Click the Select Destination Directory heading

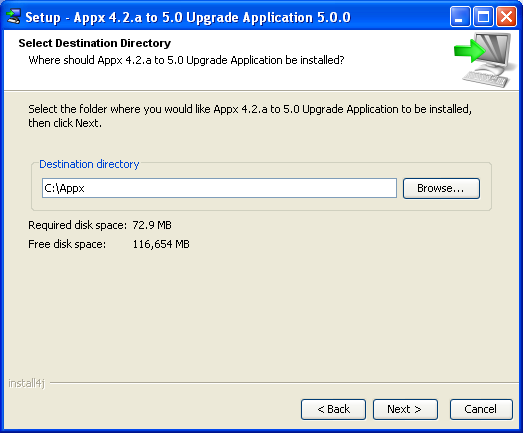94,43
